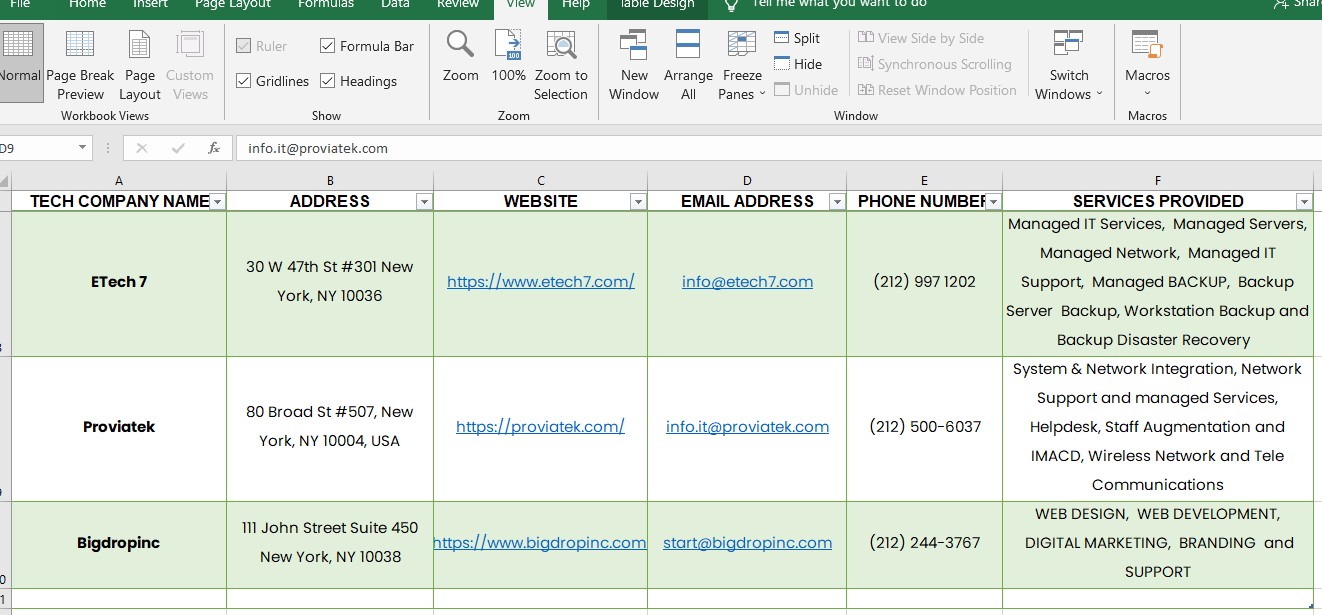Switch to Normal workbook view
Screen dimensions: 1322x615
pos(20,63)
